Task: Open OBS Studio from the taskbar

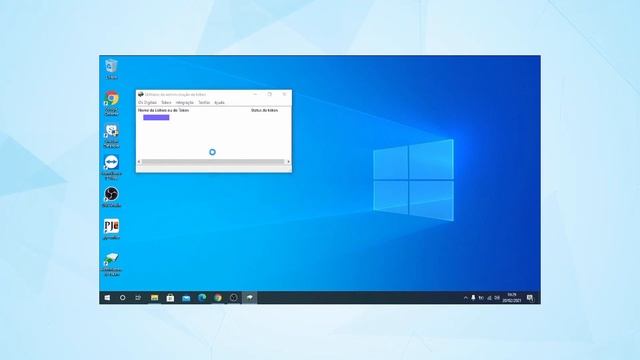Action: 233,298
